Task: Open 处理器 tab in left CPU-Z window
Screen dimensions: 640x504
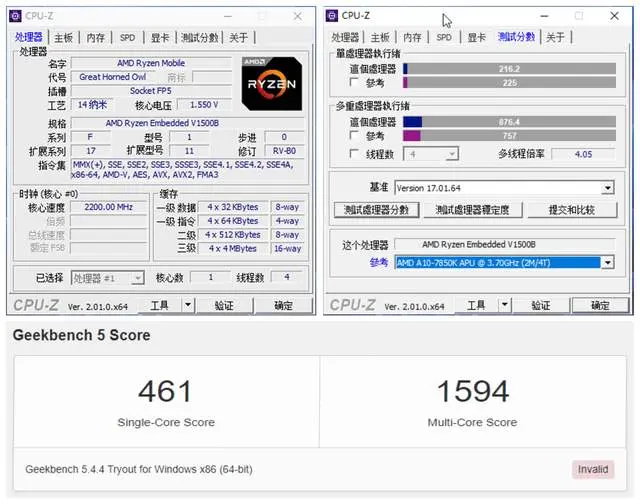Action: [x=29, y=37]
